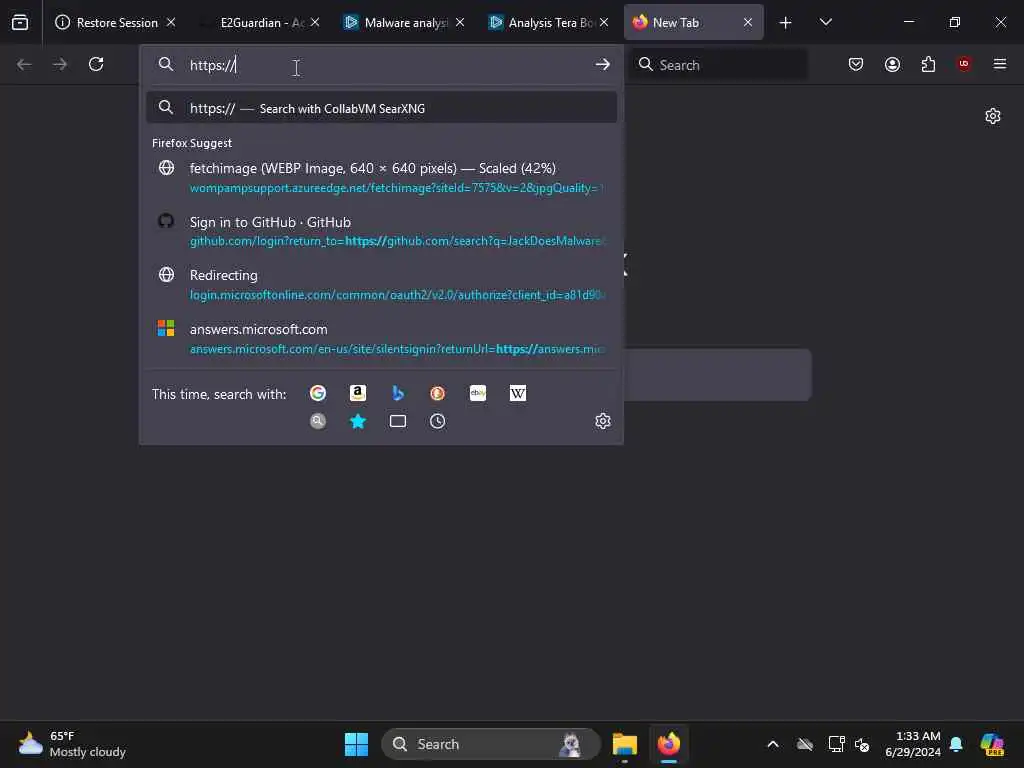Close the Analysis Tera Box tab
Screen dimensions: 1024x768
tap(604, 22)
